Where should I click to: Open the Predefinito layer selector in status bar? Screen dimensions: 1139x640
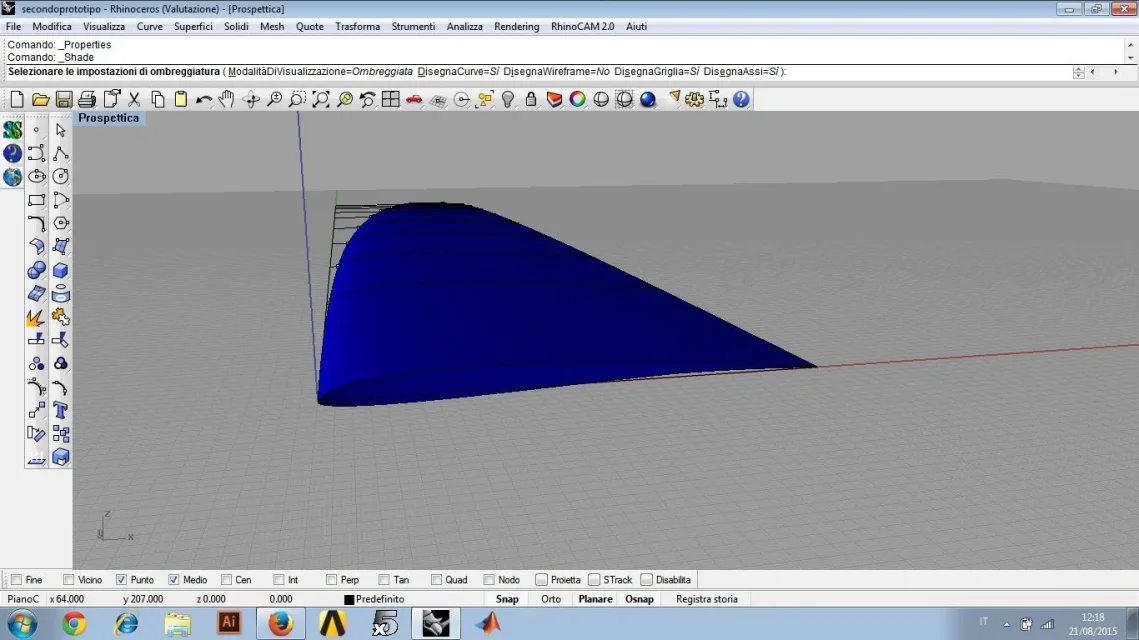tap(380, 599)
